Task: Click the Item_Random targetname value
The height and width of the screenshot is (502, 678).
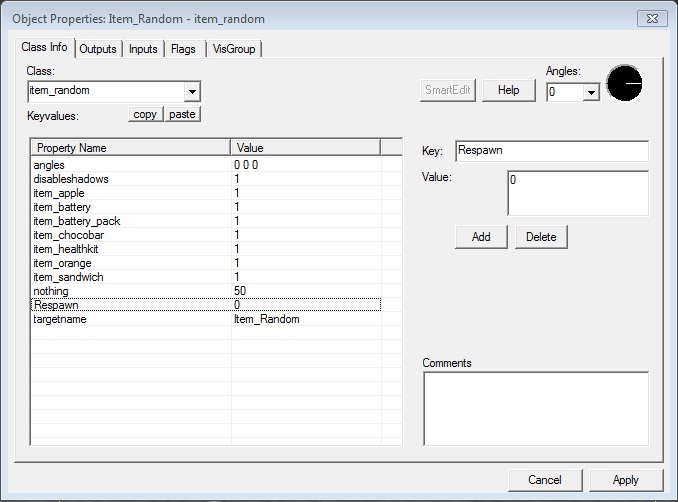Action: coord(267,319)
